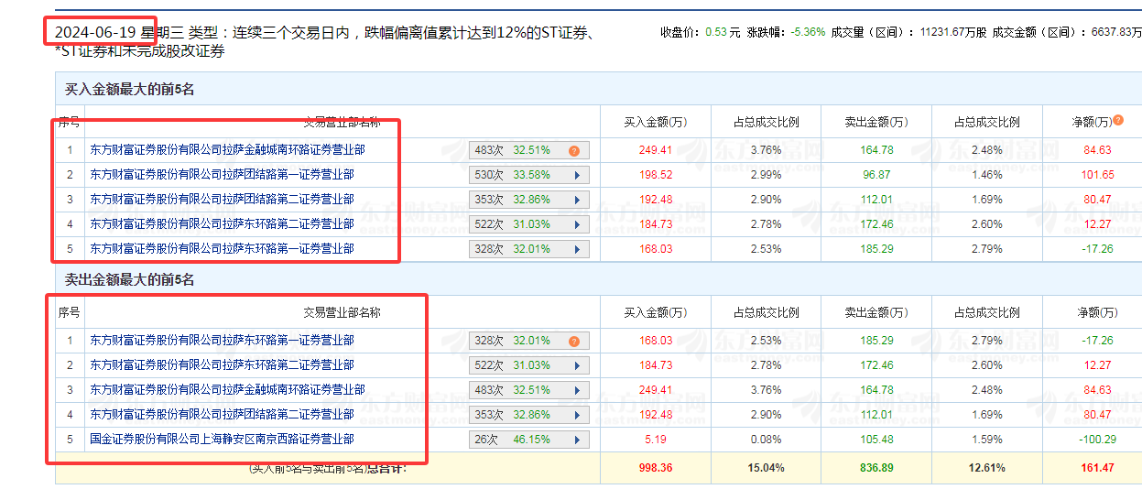Click the orange question icon in the top sellers' 328次 row

[x=574, y=341]
